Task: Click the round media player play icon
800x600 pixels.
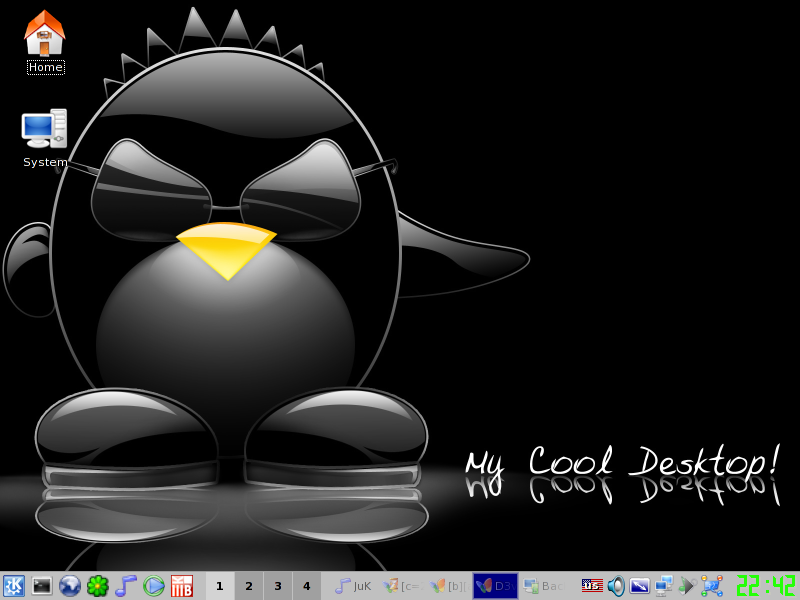Action: (154, 586)
